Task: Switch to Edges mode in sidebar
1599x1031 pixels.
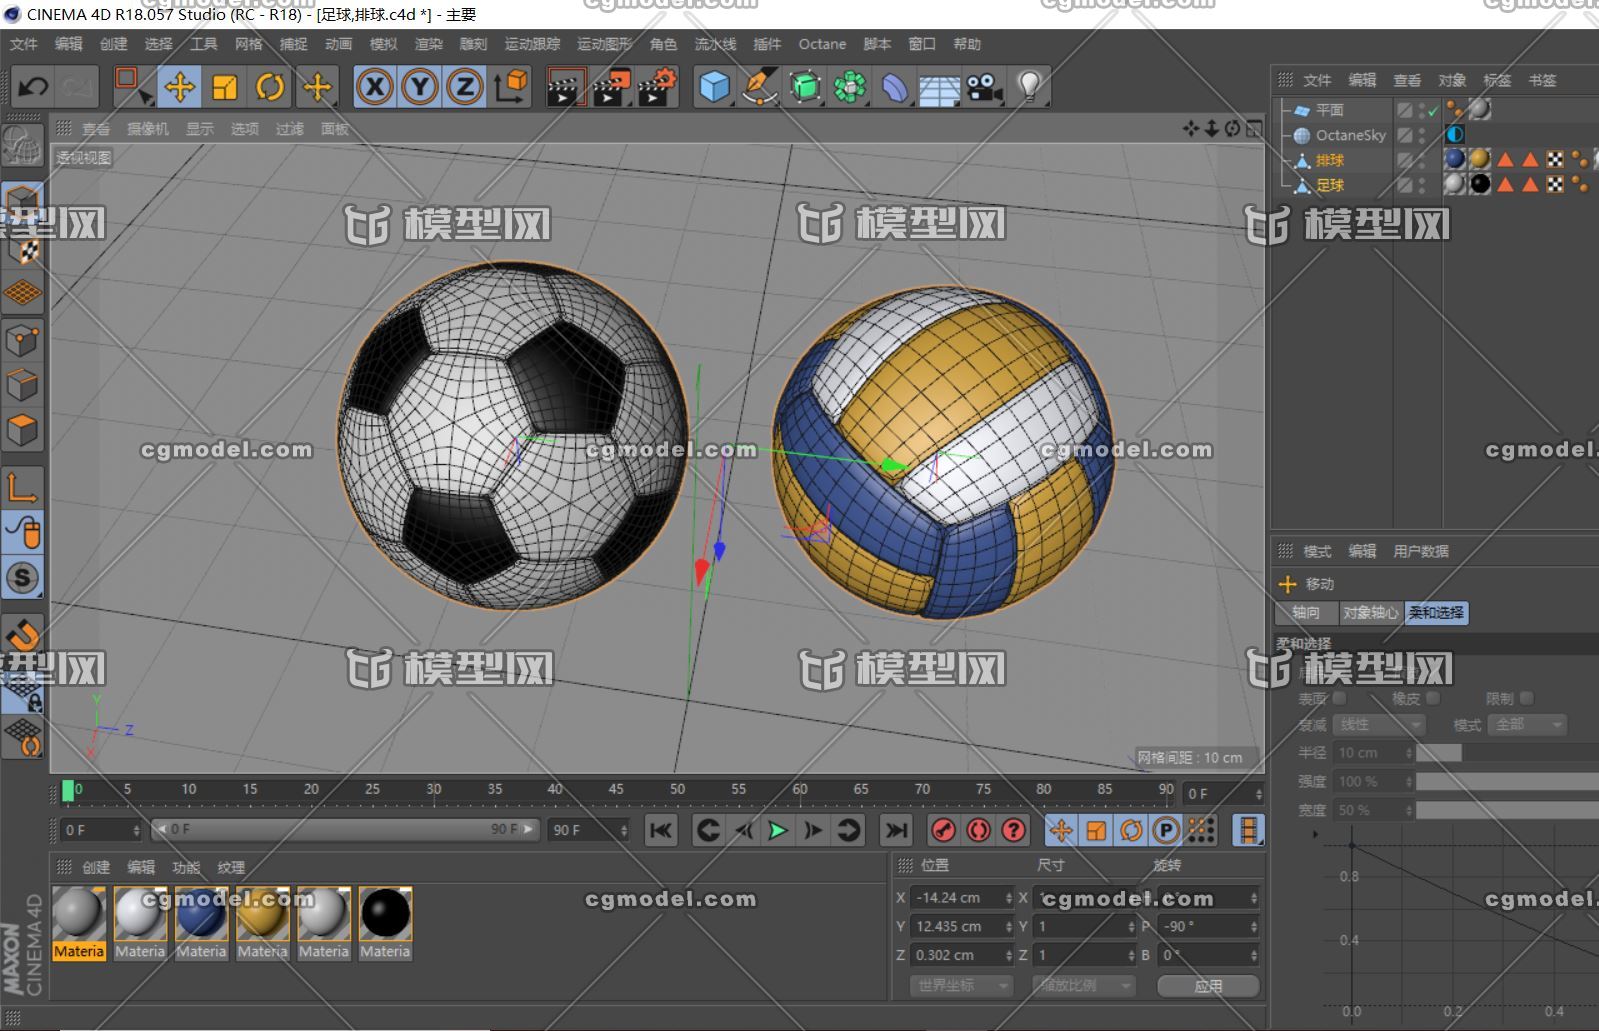Action: coord(23,386)
